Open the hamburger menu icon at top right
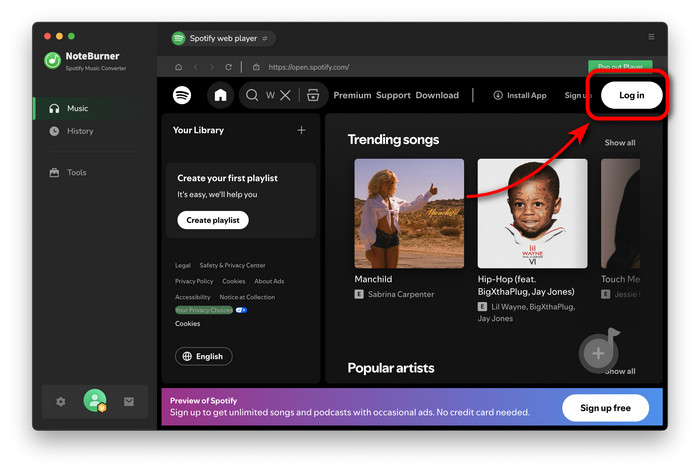The width and height of the screenshot is (700, 473). (651, 37)
